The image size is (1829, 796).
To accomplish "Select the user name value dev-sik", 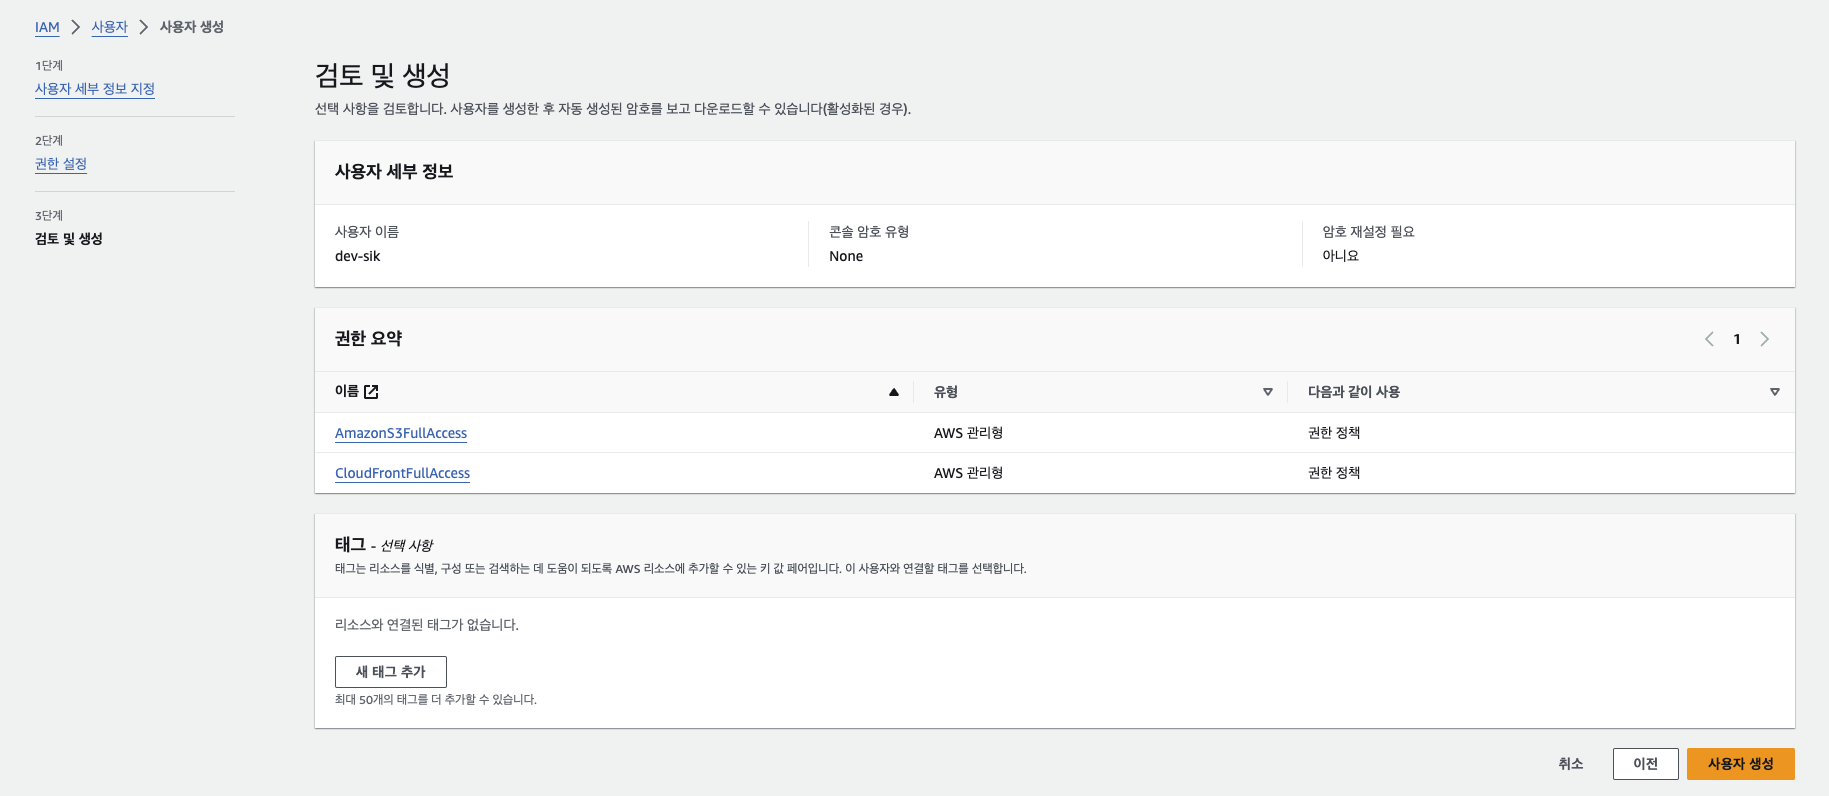I will pyautogui.click(x=358, y=256).
